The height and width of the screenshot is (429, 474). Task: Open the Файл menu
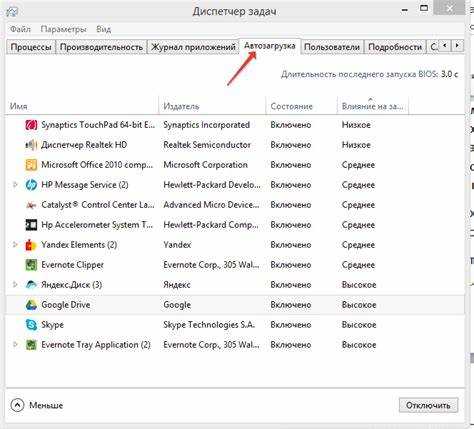pyautogui.click(x=20, y=29)
